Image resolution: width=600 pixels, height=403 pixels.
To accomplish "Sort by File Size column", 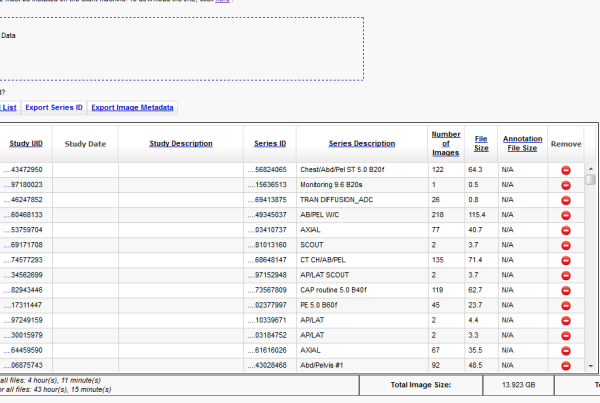I will 481,144.
